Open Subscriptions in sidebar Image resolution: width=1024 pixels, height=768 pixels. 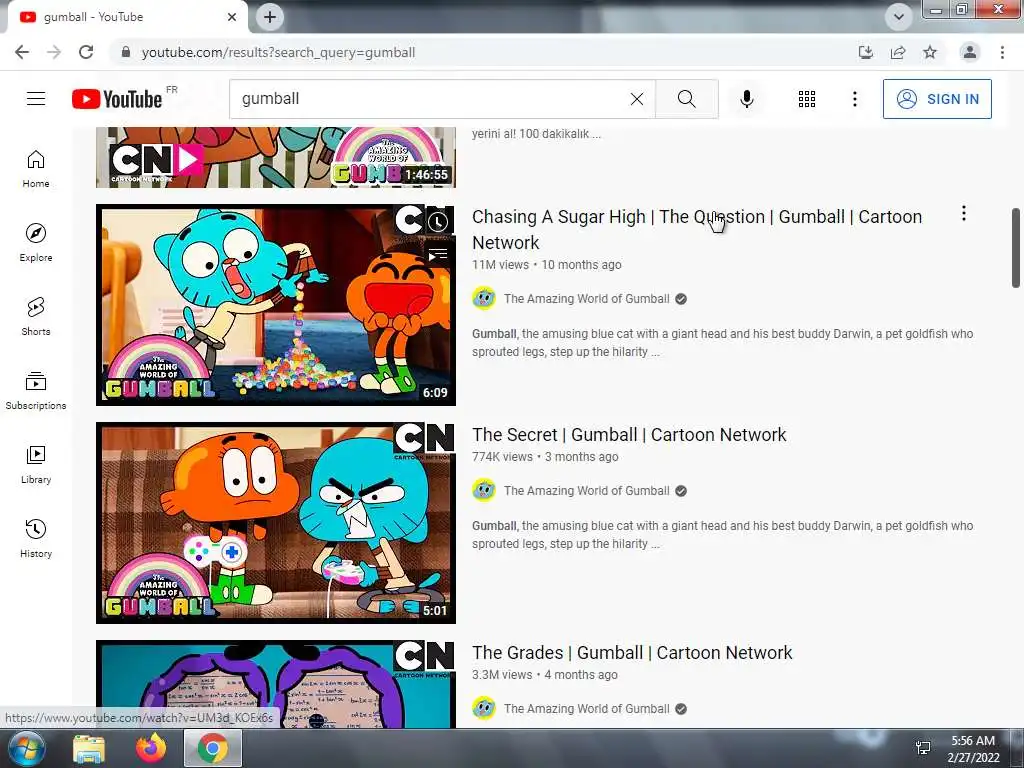pos(36,390)
